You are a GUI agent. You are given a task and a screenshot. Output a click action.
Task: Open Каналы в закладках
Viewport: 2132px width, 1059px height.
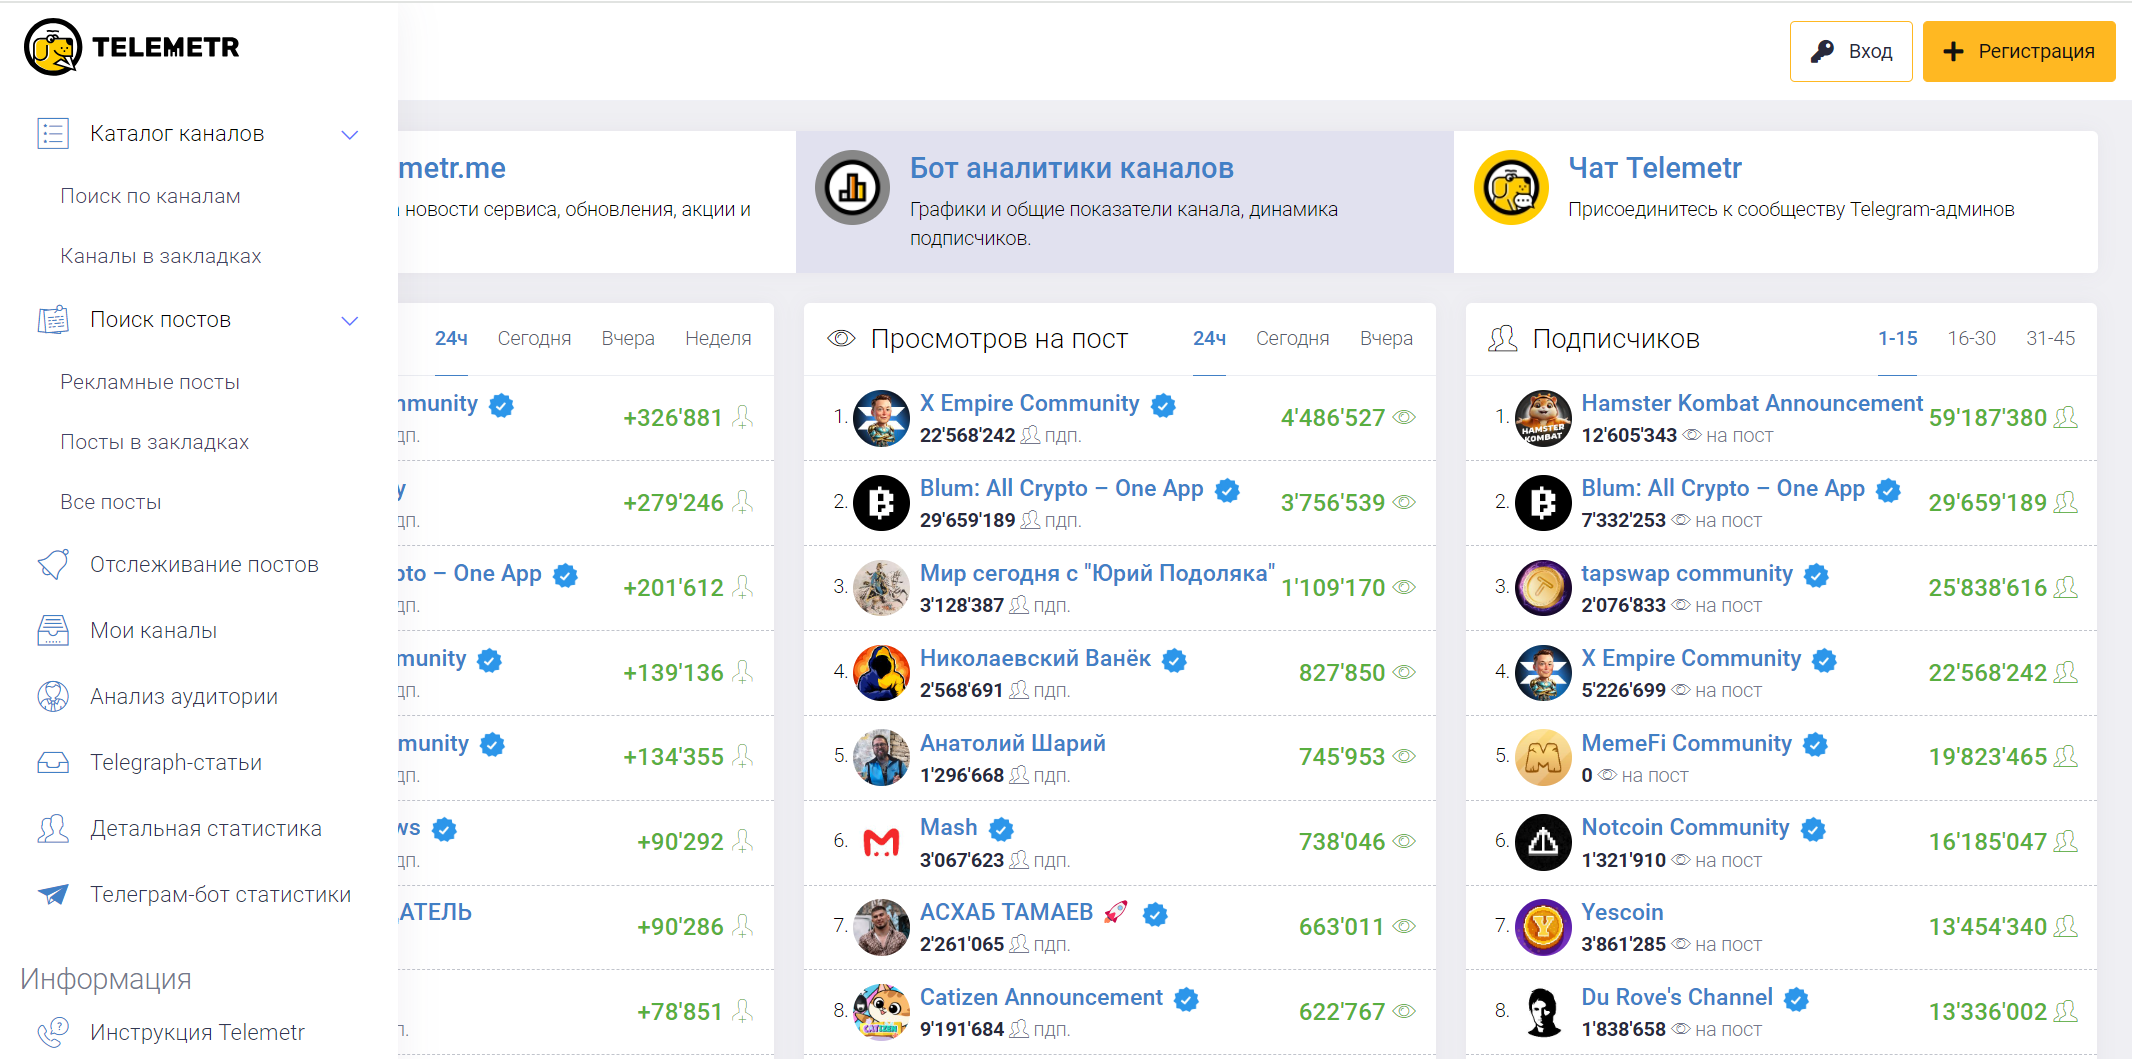tap(160, 256)
